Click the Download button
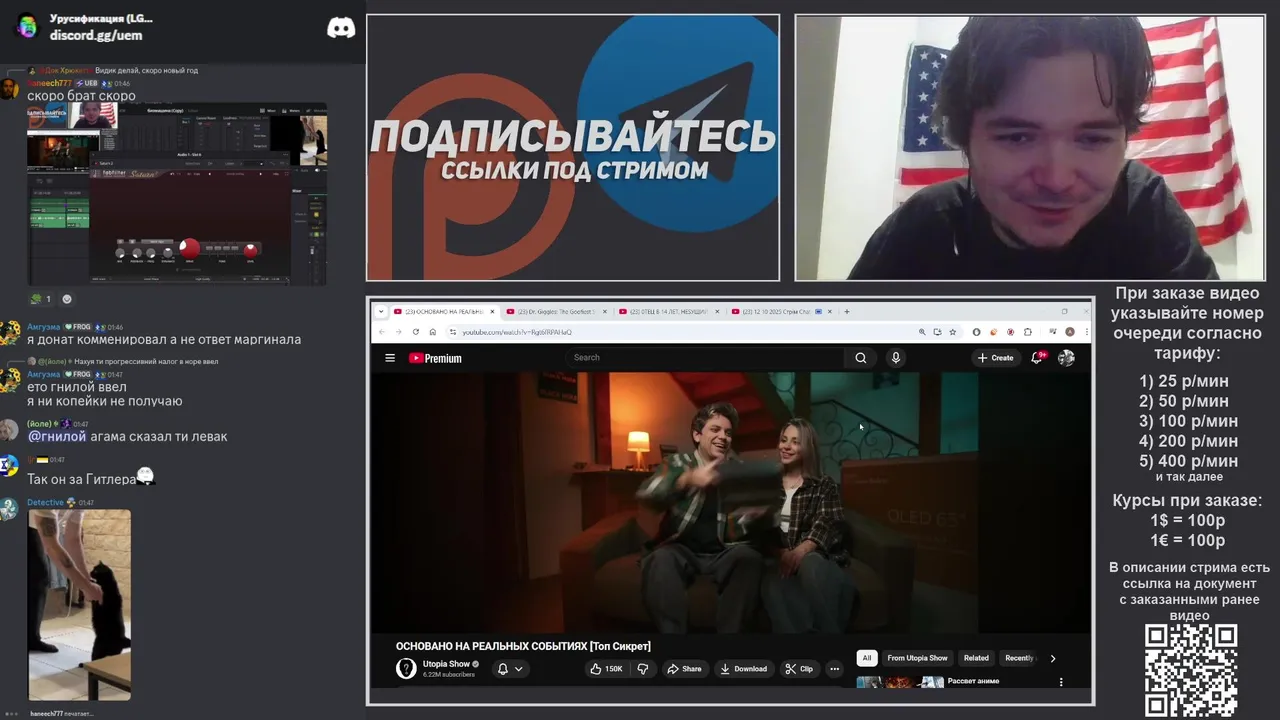Viewport: 1280px width, 720px height. pyautogui.click(x=744, y=669)
